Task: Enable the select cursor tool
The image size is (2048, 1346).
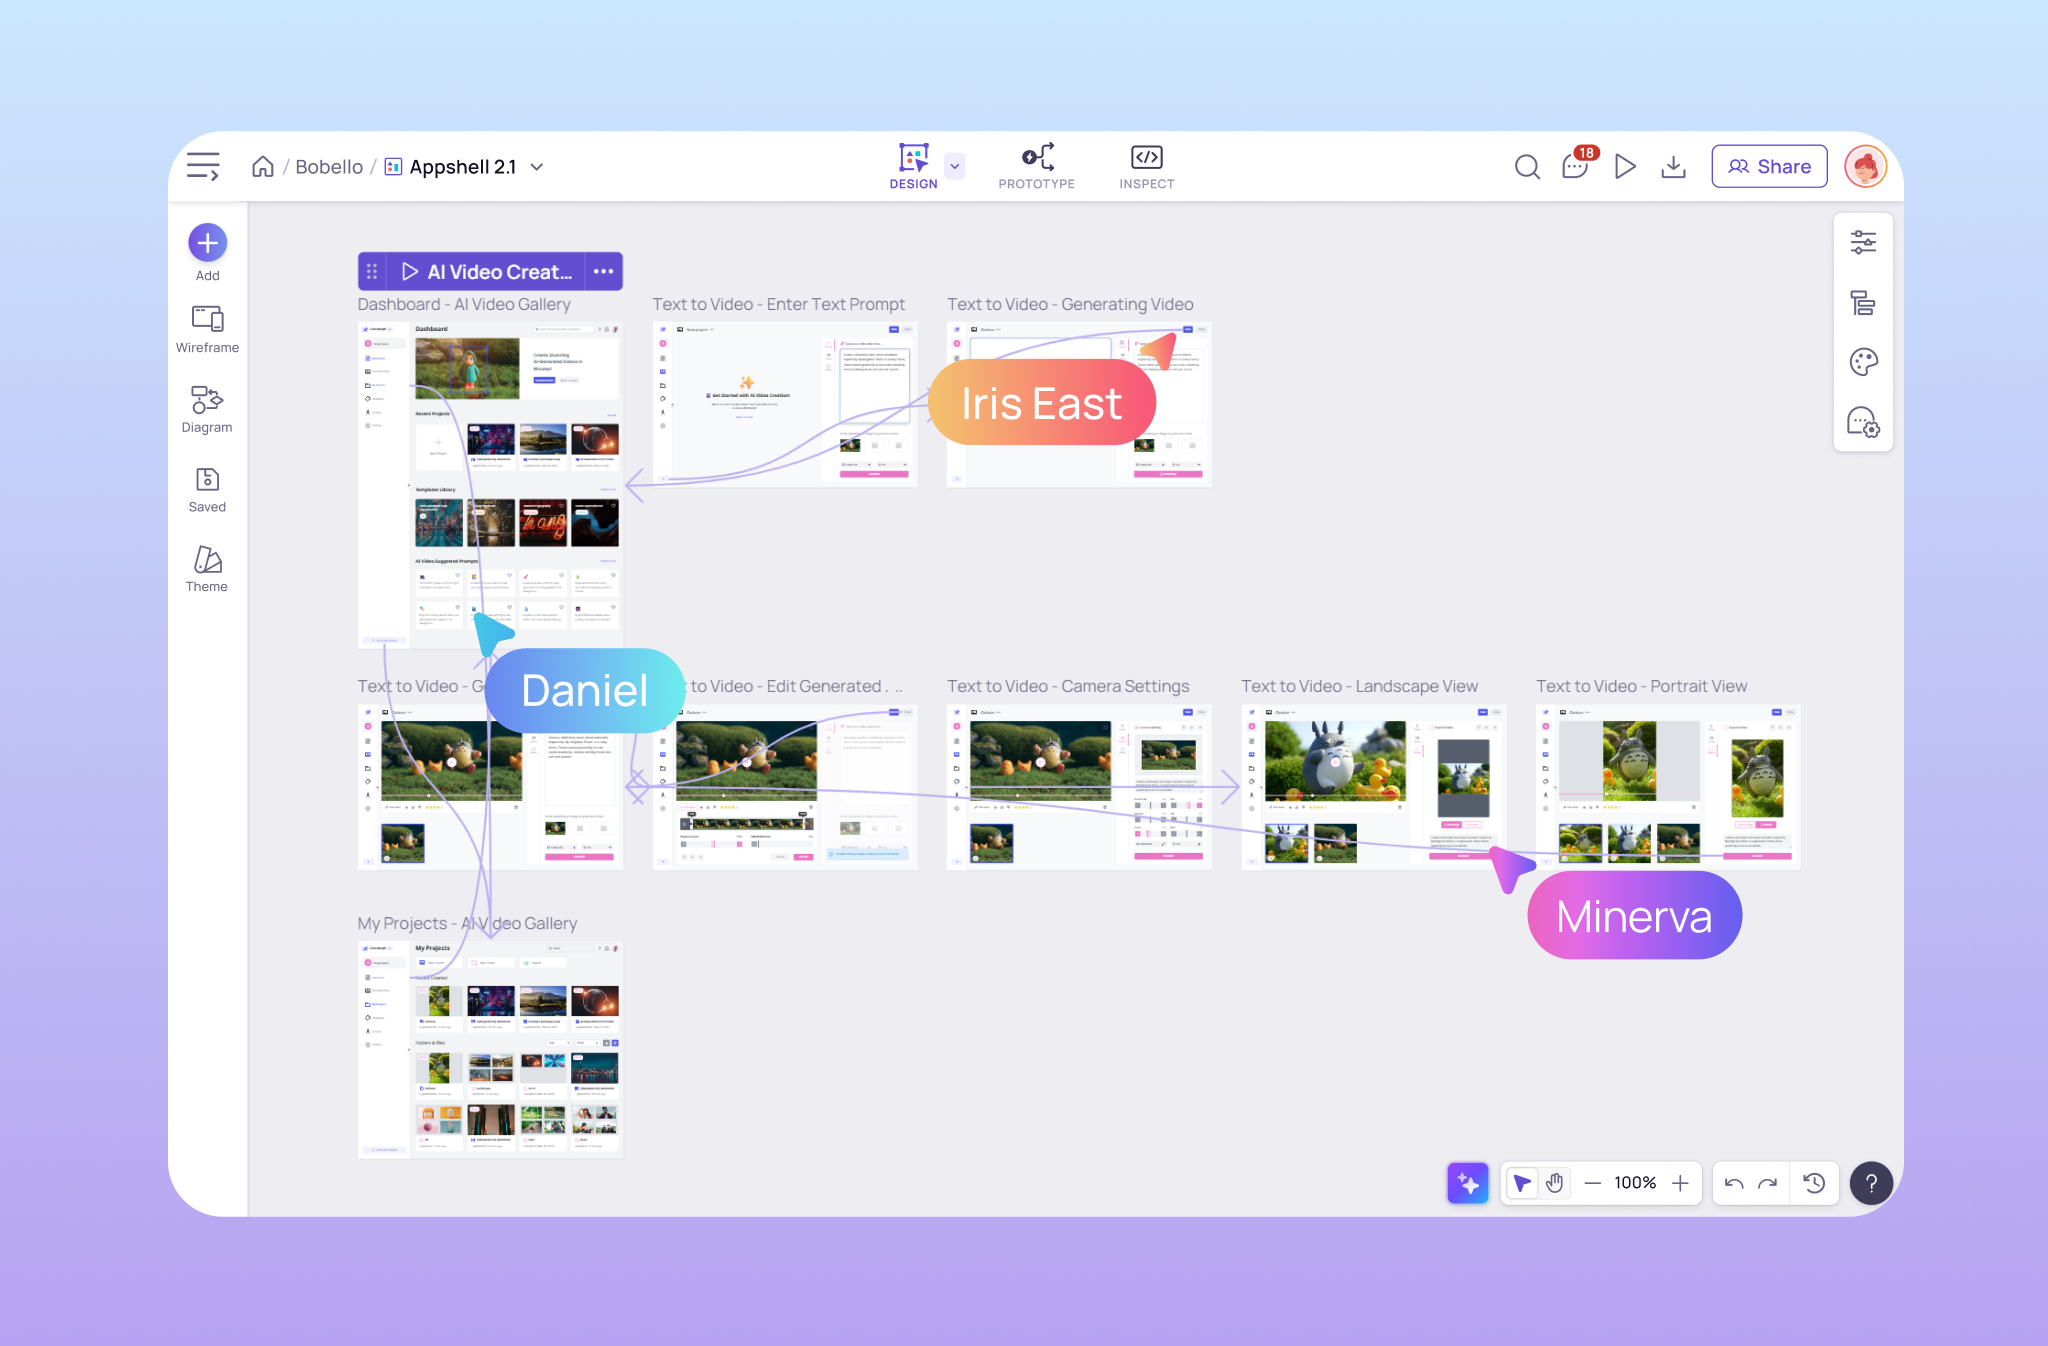Action: click(x=1522, y=1182)
